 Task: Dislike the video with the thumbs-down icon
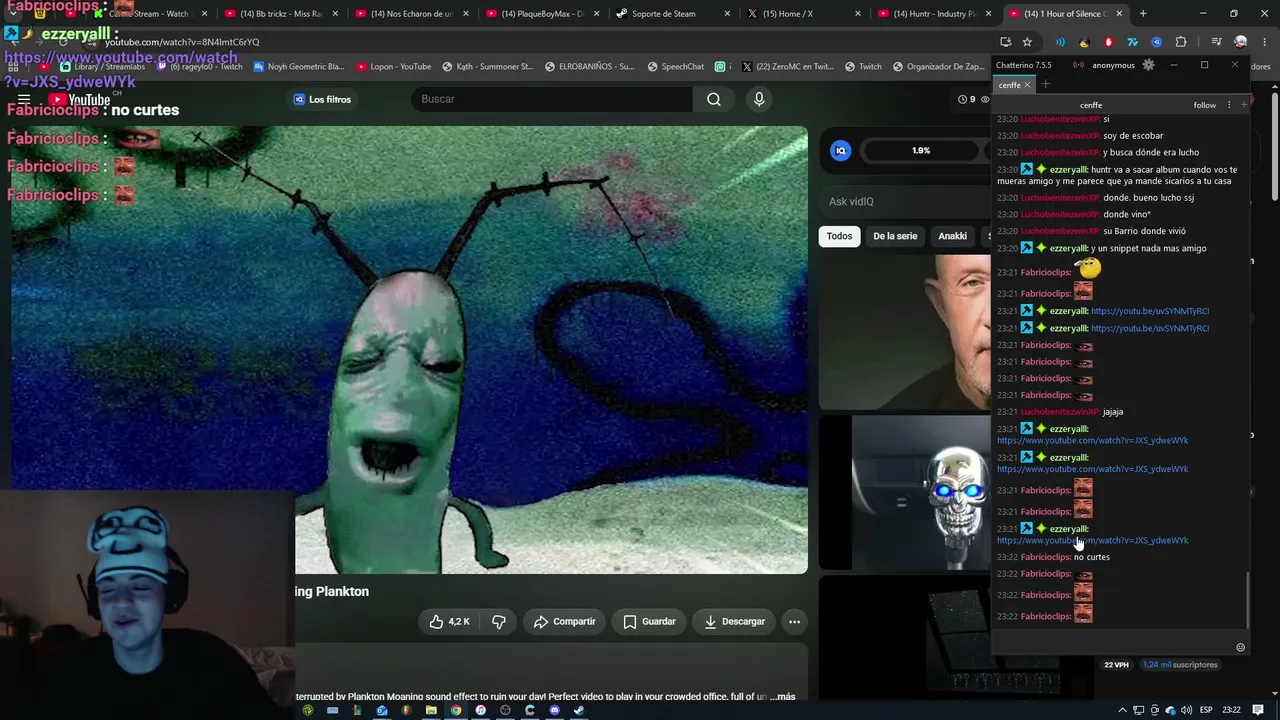tap(499, 622)
